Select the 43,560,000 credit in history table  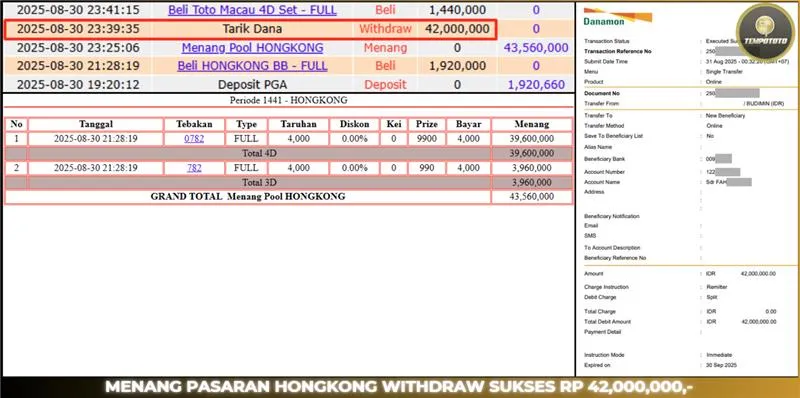pyautogui.click(x=536, y=47)
